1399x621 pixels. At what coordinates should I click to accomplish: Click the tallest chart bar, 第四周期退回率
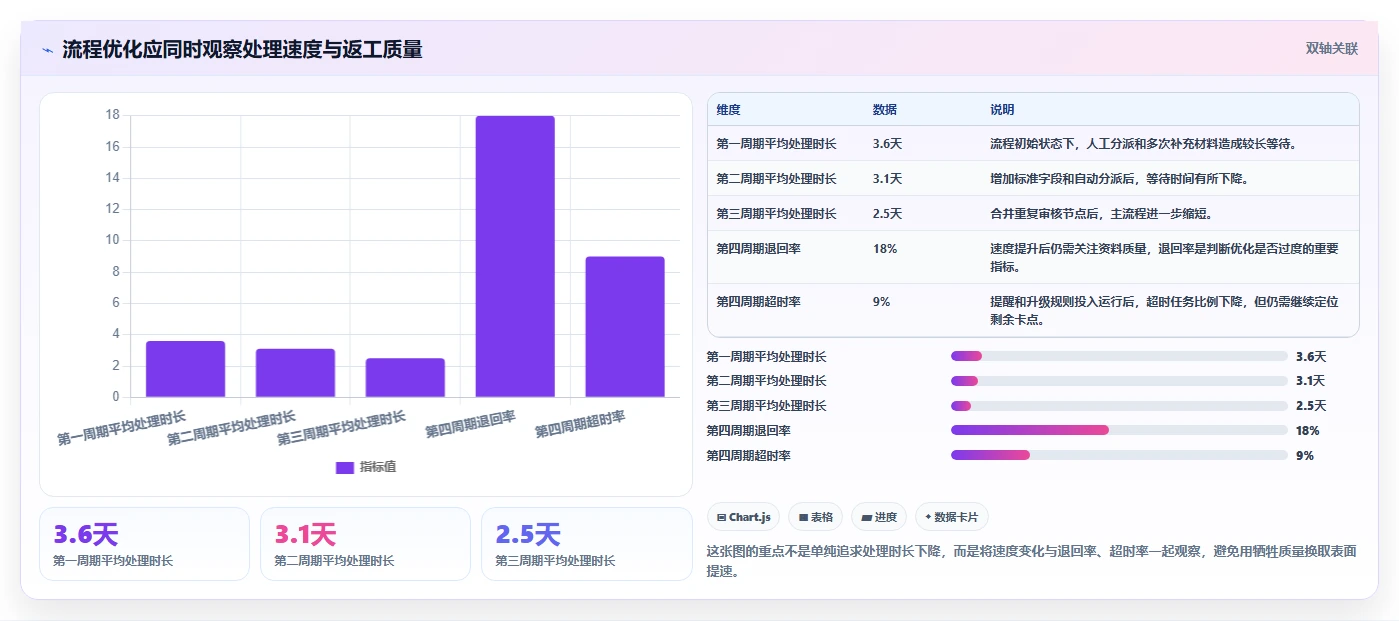(x=515, y=257)
